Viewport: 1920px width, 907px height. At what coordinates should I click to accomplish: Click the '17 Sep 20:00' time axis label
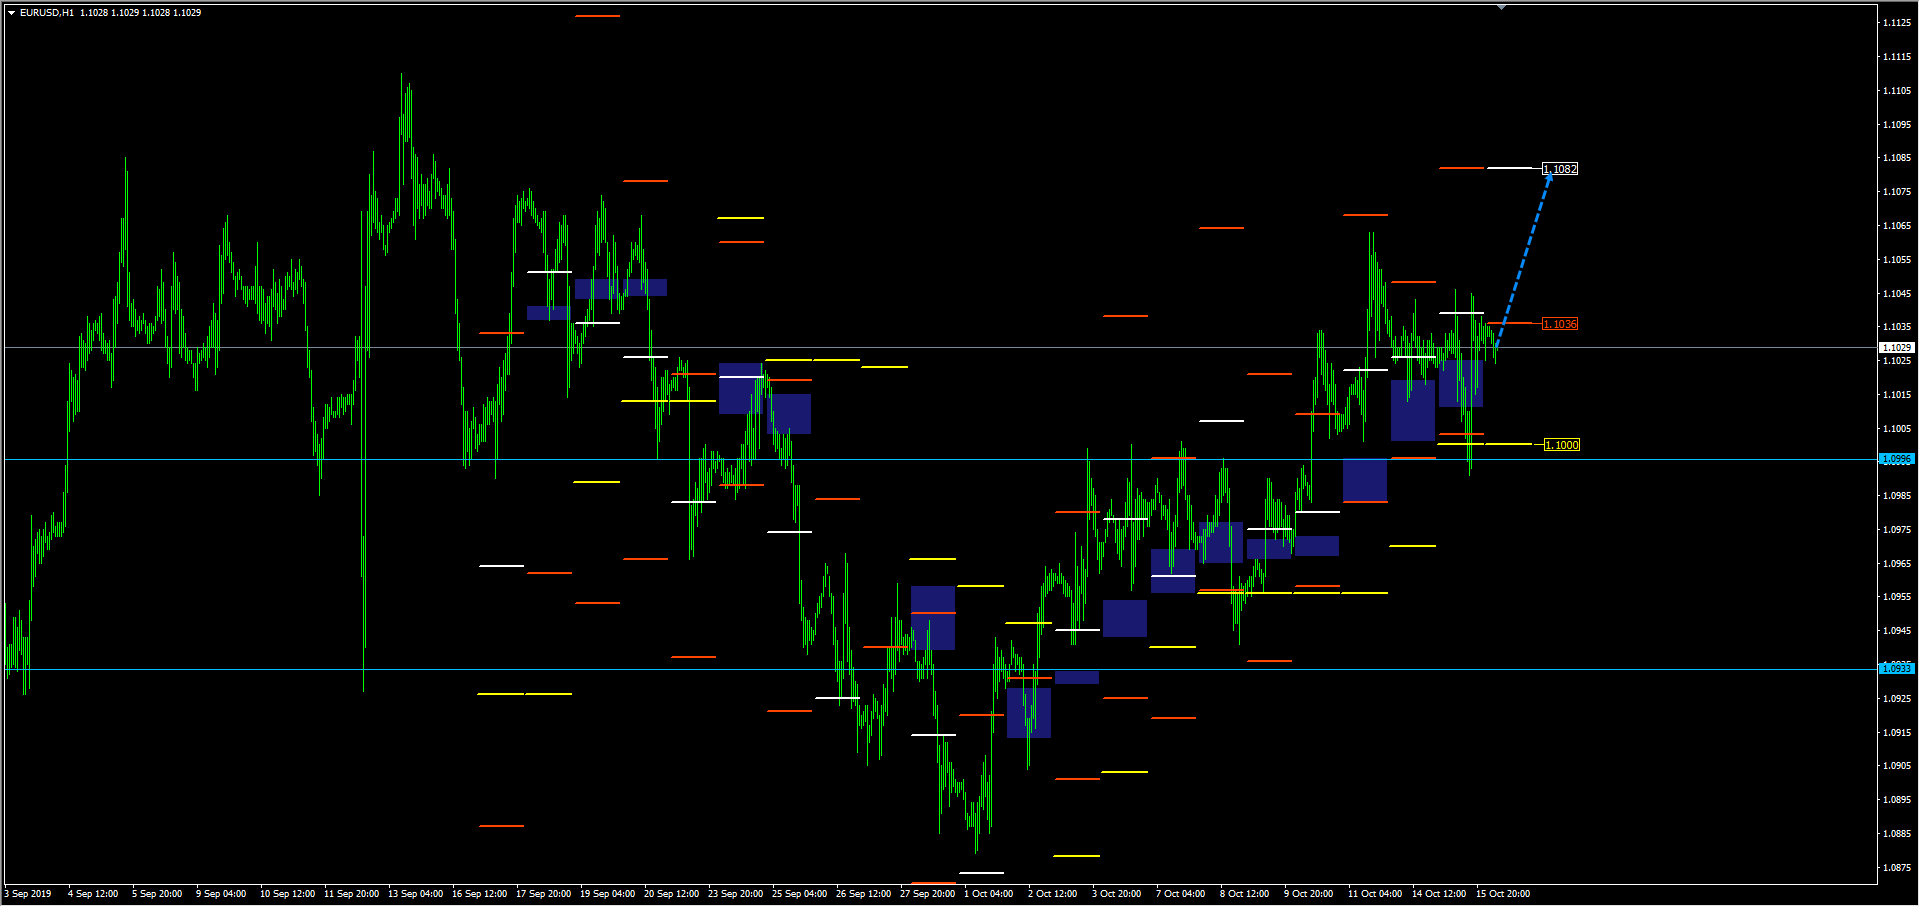click(x=543, y=894)
